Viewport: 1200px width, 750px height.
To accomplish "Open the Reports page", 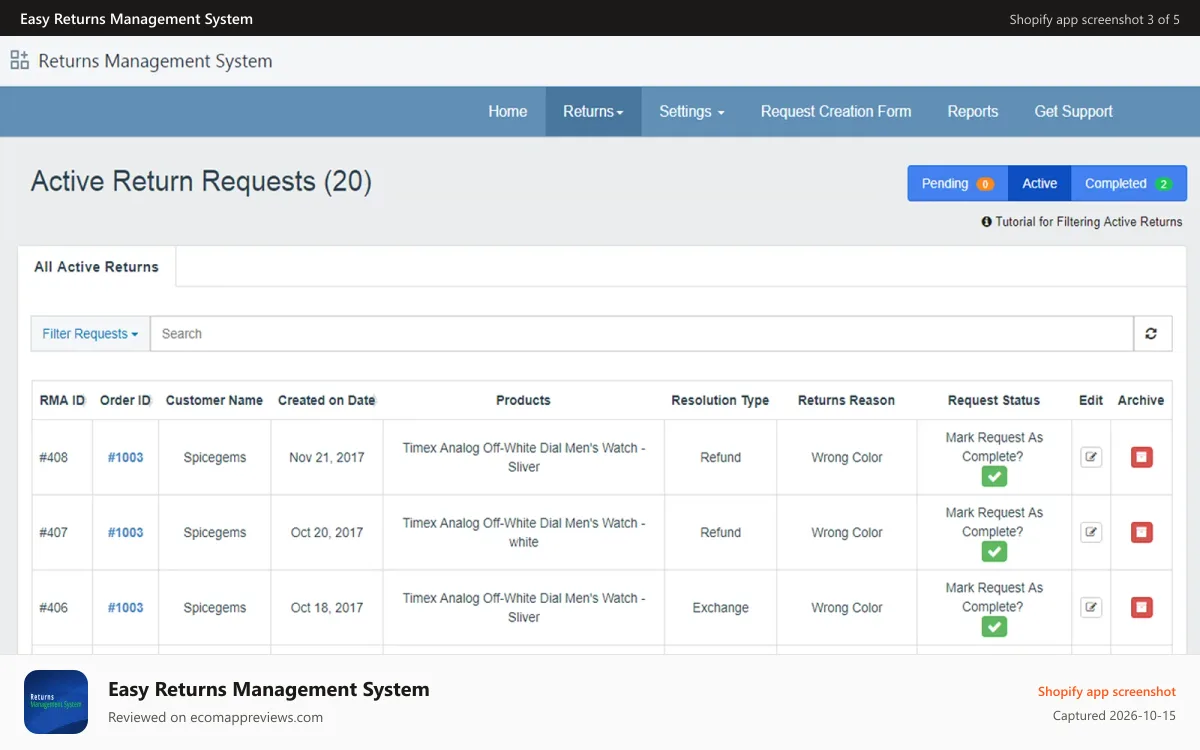I will 973,111.
